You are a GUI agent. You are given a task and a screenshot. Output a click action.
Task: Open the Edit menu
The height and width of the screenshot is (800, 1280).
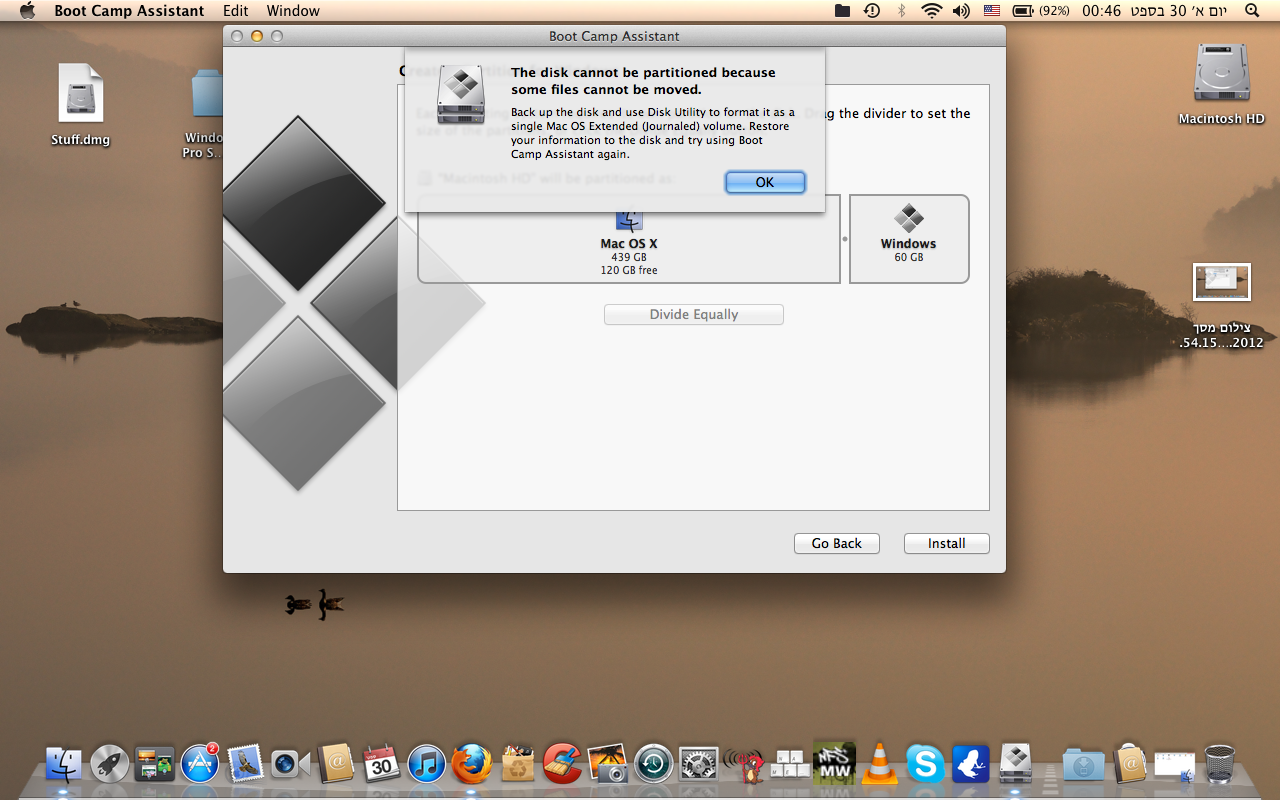click(x=236, y=11)
